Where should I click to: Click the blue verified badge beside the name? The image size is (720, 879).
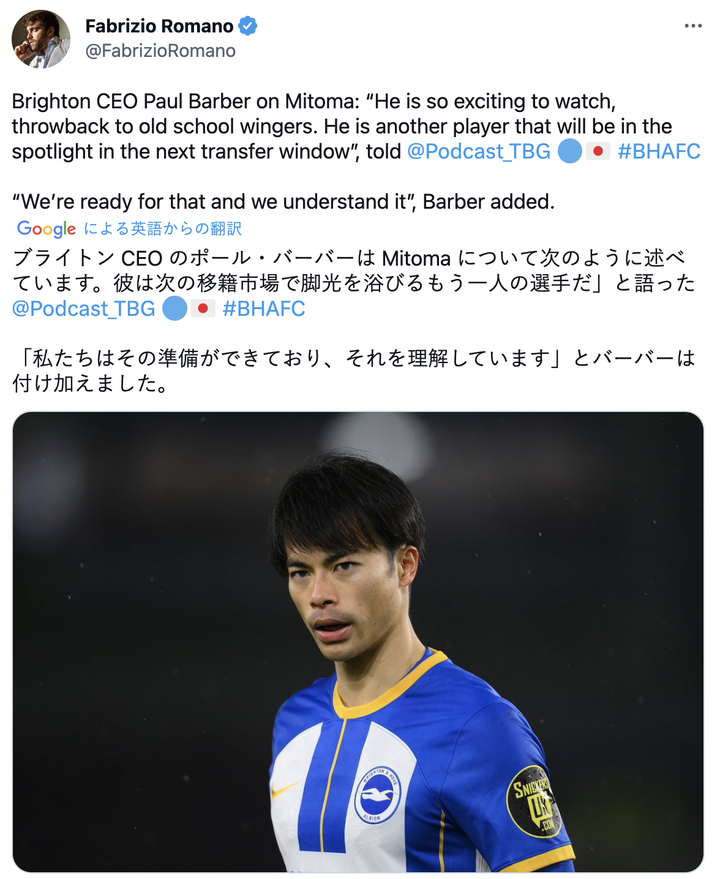[248, 26]
